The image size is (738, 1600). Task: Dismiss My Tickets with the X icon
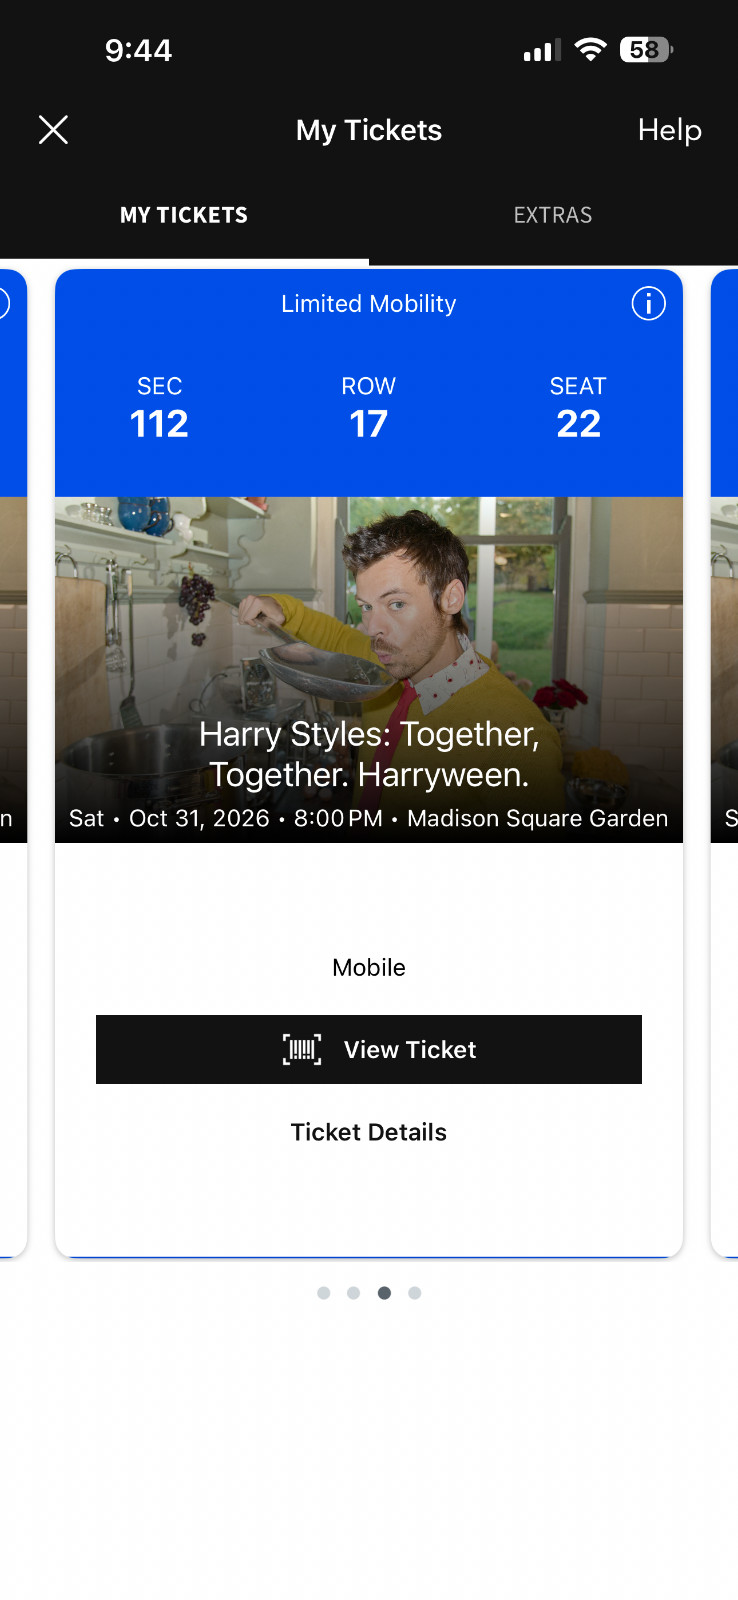pyautogui.click(x=53, y=130)
